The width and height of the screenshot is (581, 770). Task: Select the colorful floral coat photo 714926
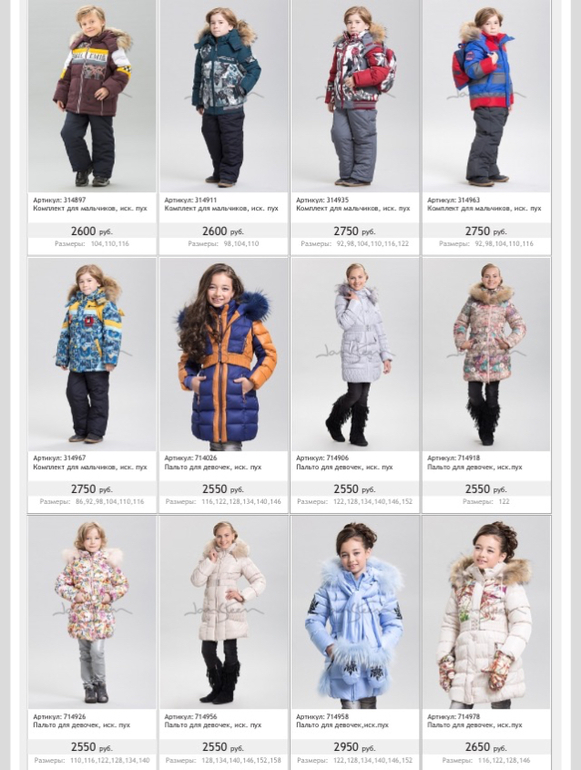point(92,613)
